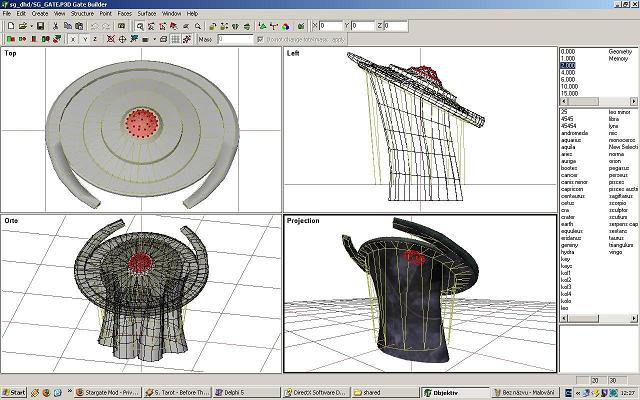Click left scroll arrow of LOD list
Image resolution: width=640 pixels, height=400 pixels.
564,101
